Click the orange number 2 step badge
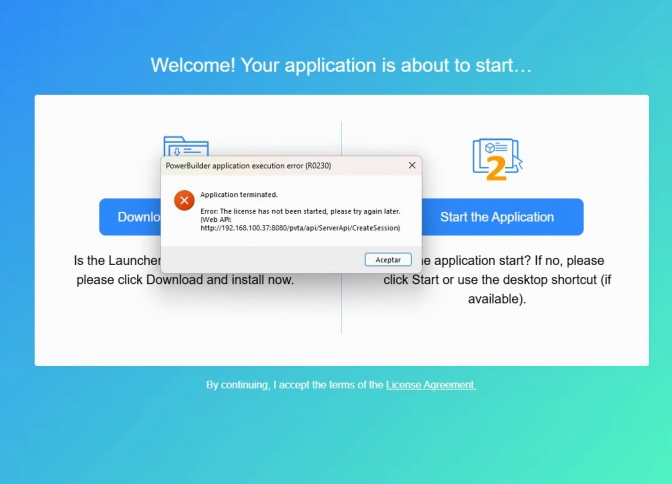 (x=496, y=169)
